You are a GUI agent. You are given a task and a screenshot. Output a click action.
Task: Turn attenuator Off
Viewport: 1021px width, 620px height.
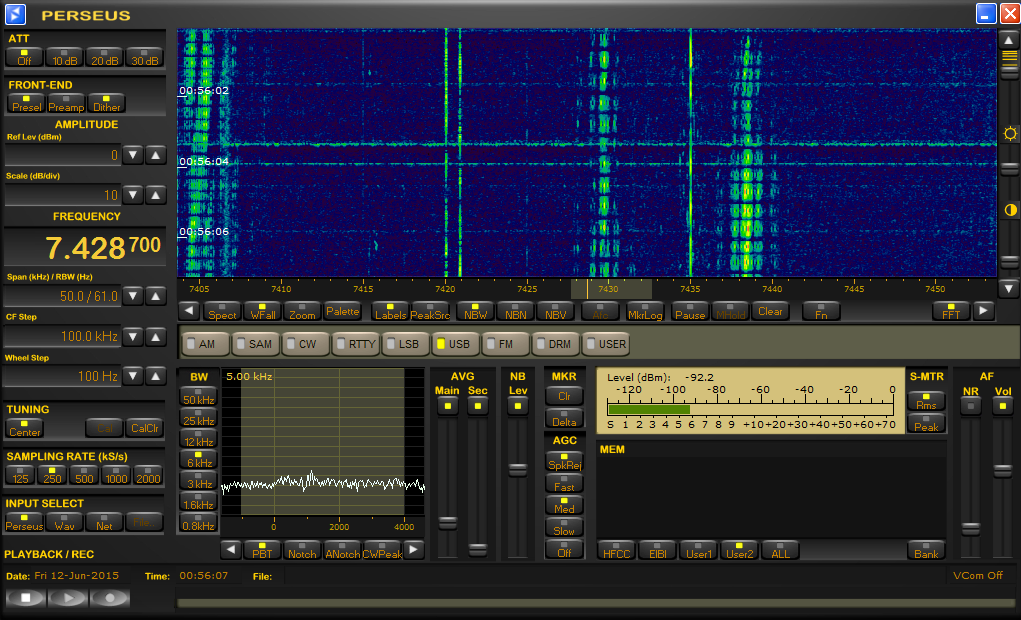24,57
